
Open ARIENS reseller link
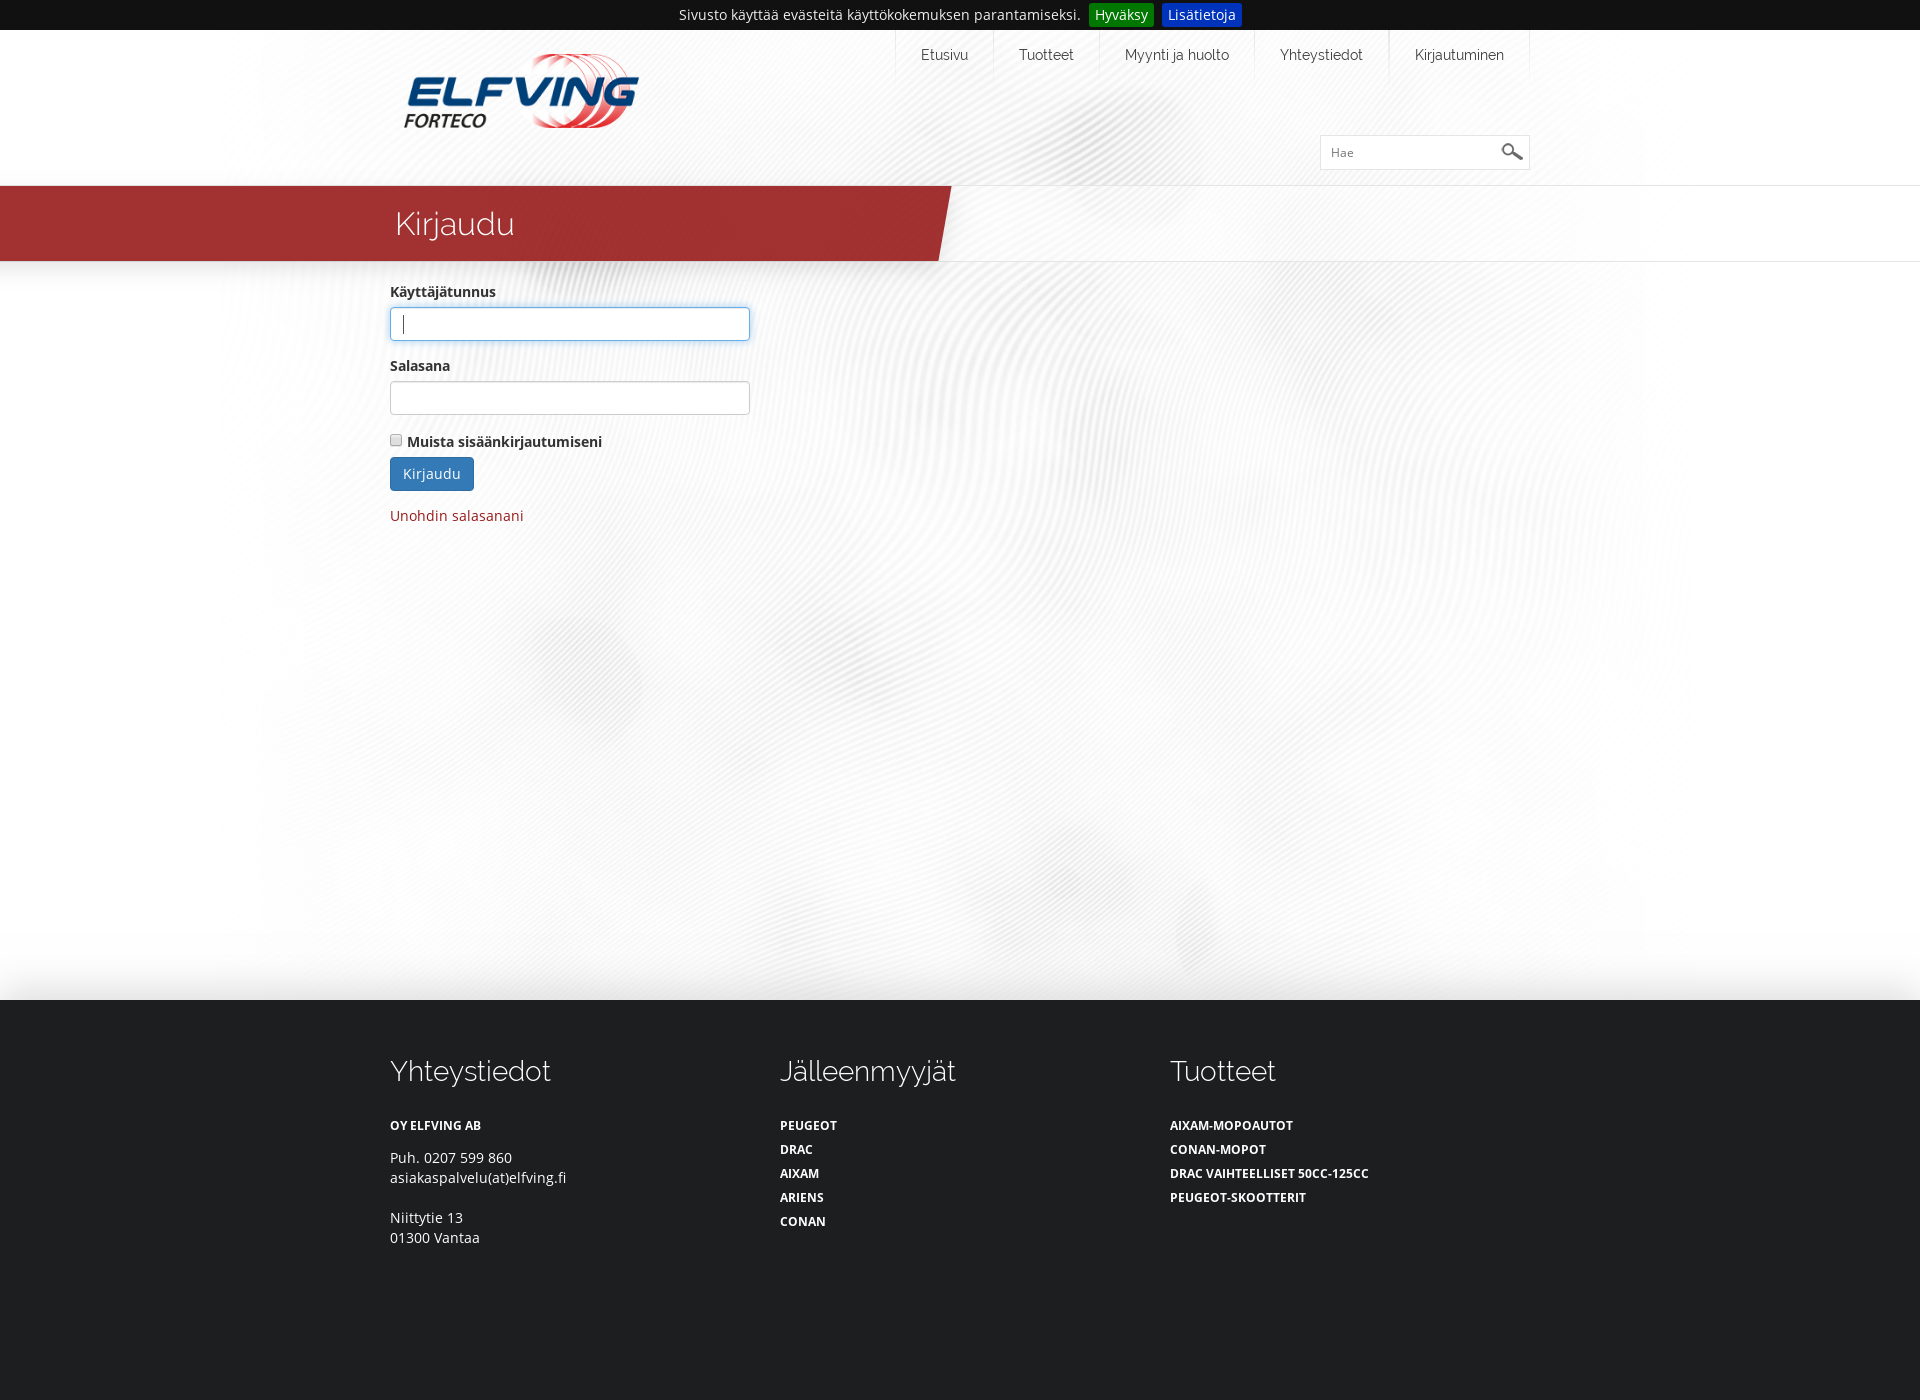(x=802, y=1198)
